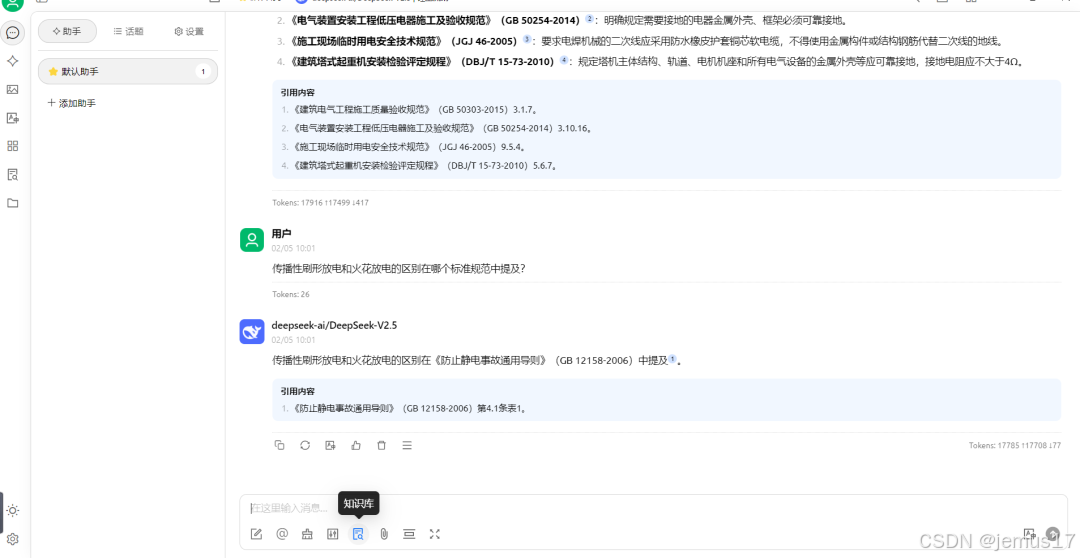Open the files folder icon in sidebar
The height and width of the screenshot is (558, 1080).
(x=12, y=203)
